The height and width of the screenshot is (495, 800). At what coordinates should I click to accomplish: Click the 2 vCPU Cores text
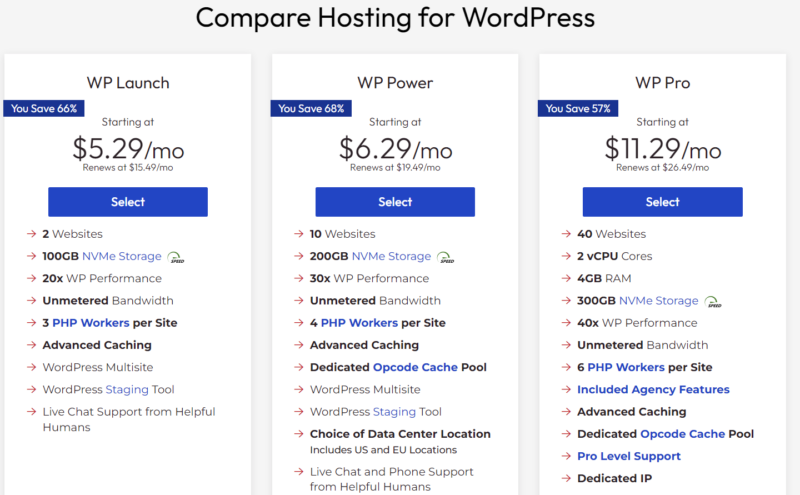coord(614,256)
